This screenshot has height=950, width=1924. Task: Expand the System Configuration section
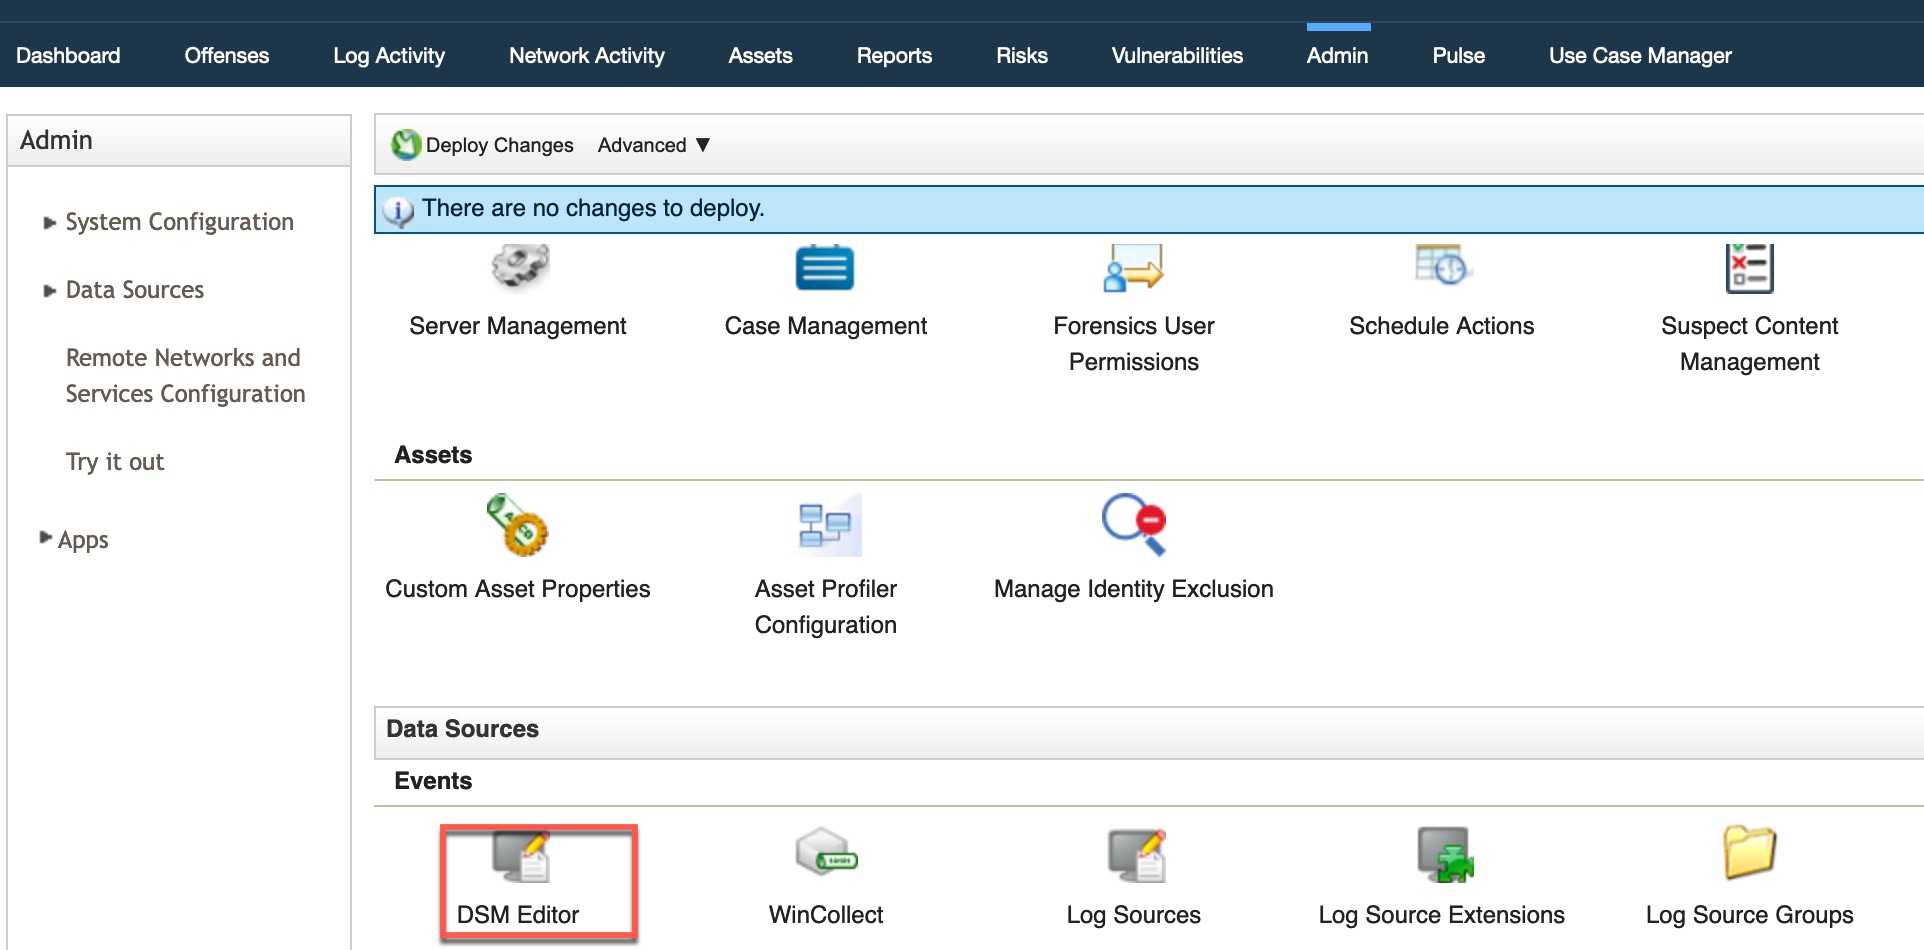(178, 221)
